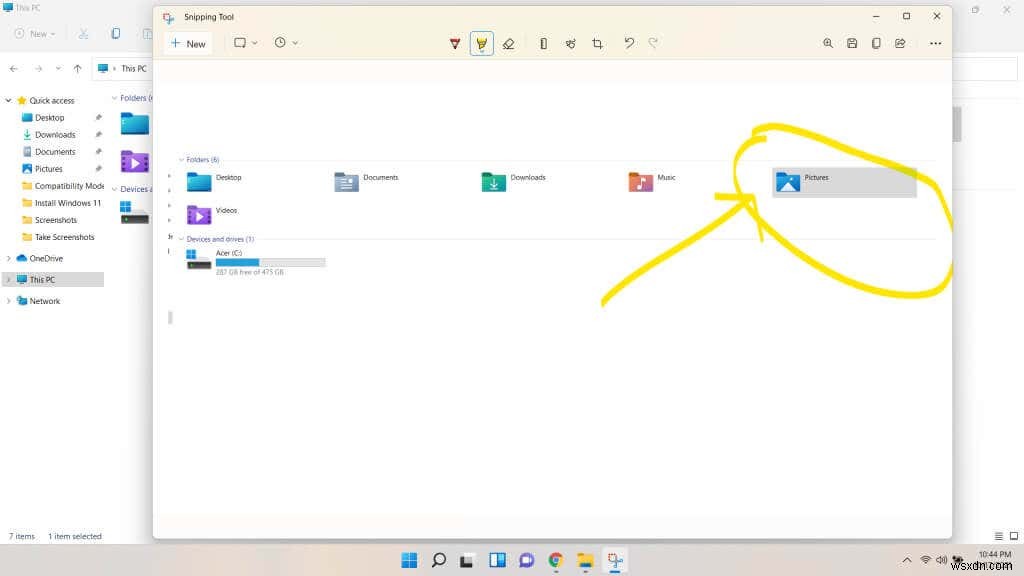
Task: Click the New snip button
Action: coord(188,43)
